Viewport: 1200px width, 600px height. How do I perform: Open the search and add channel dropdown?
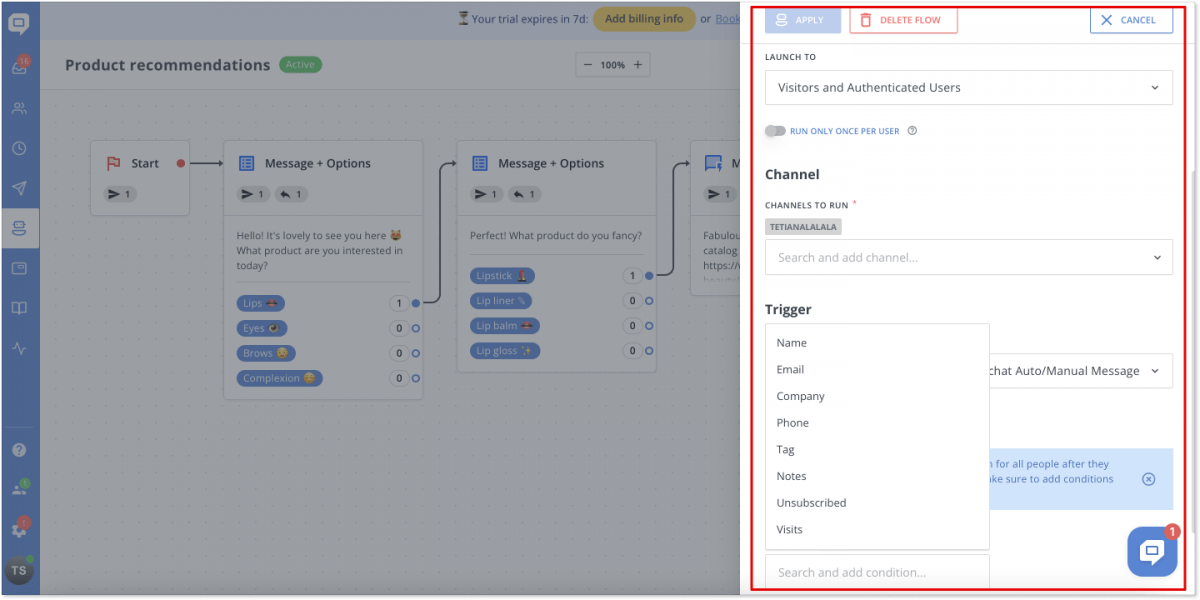click(x=967, y=257)
